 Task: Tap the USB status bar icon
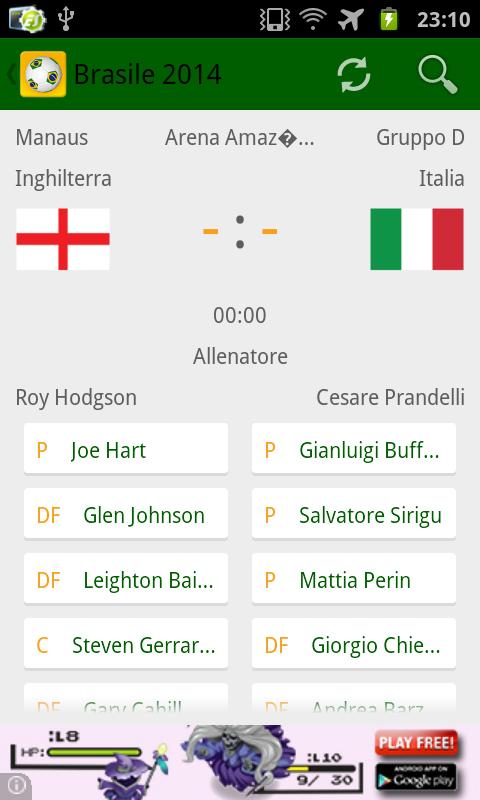[66, 19]
